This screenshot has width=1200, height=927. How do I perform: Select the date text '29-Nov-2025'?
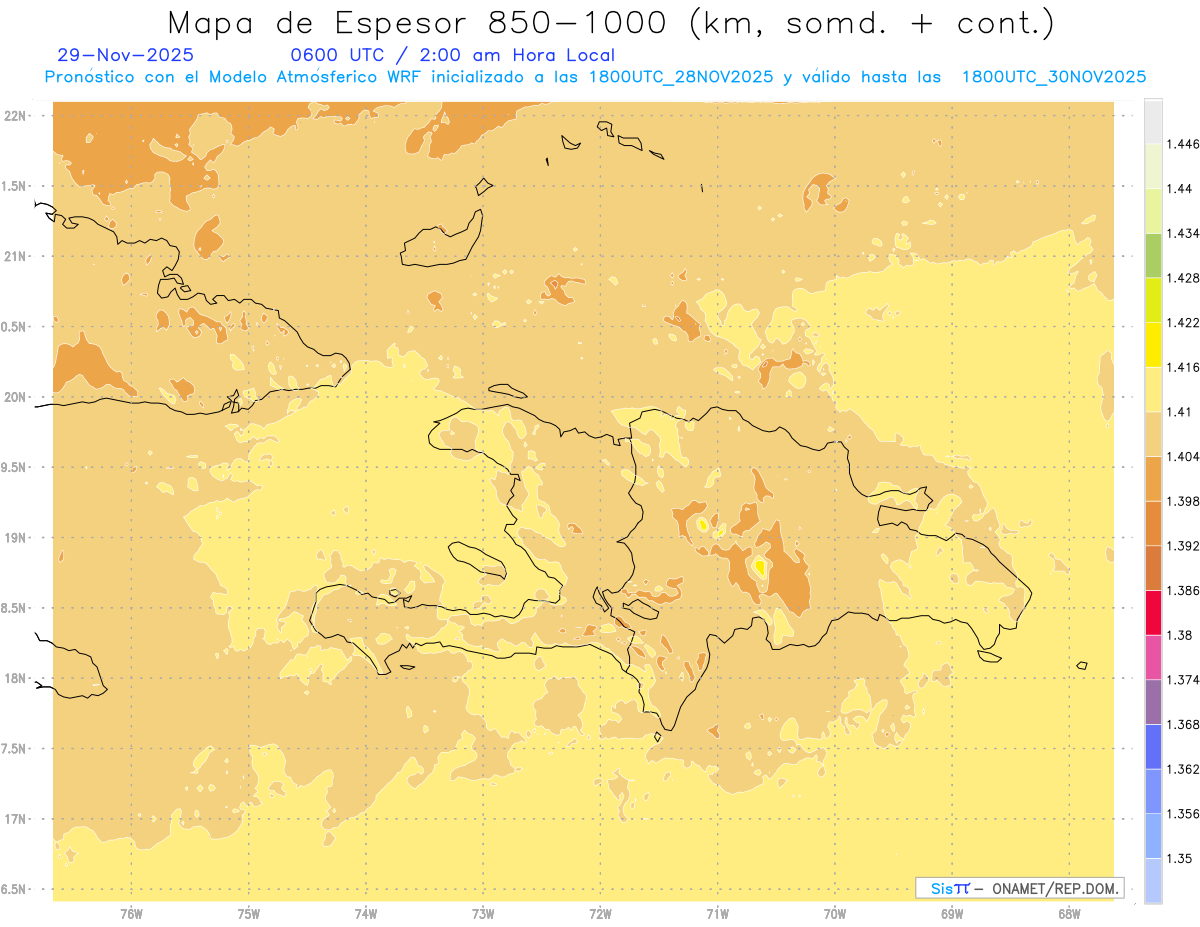(126, 56)
